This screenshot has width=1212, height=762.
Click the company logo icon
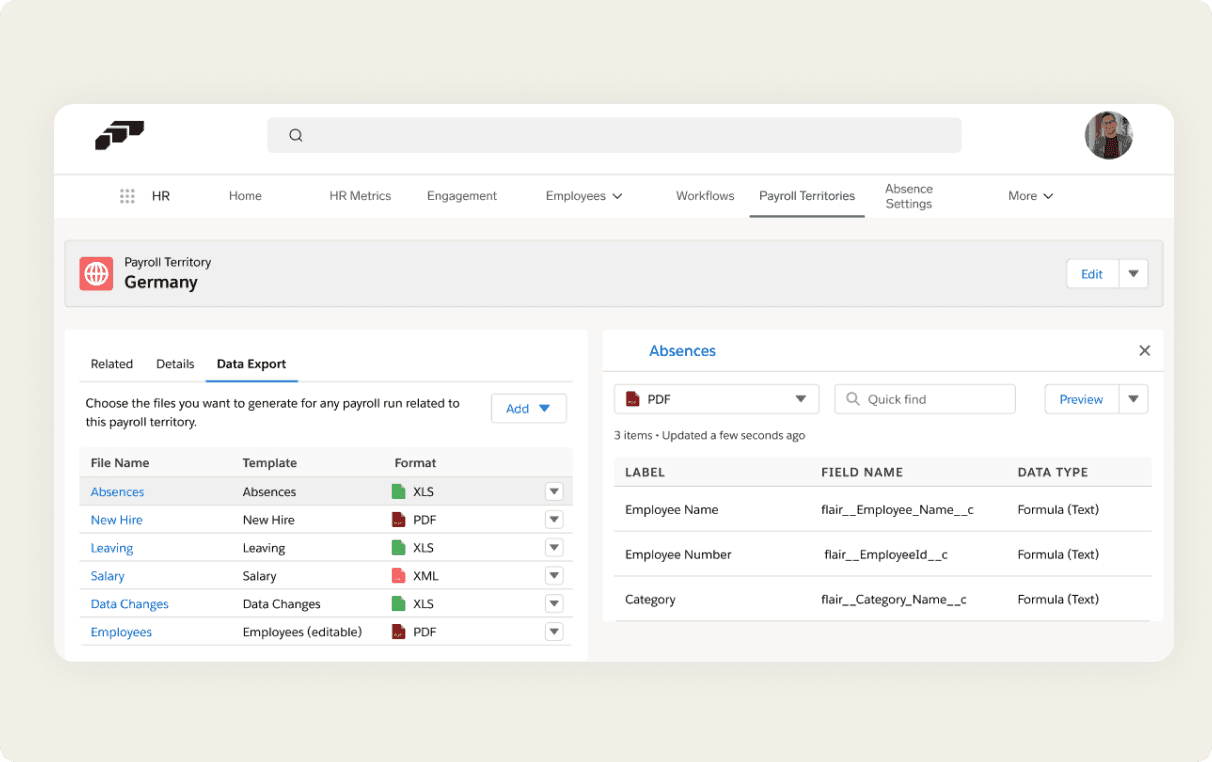(x=120, y=135)
